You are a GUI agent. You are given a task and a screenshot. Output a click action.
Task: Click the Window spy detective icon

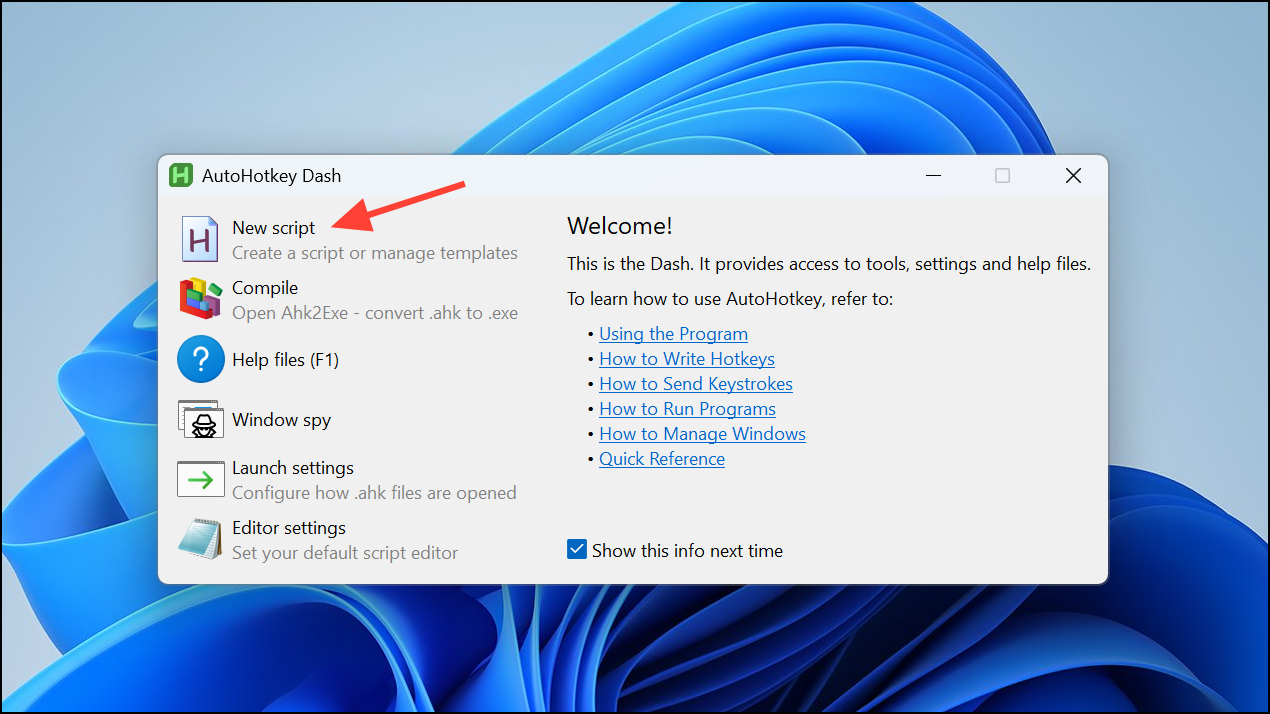click(x=200, y=419)
